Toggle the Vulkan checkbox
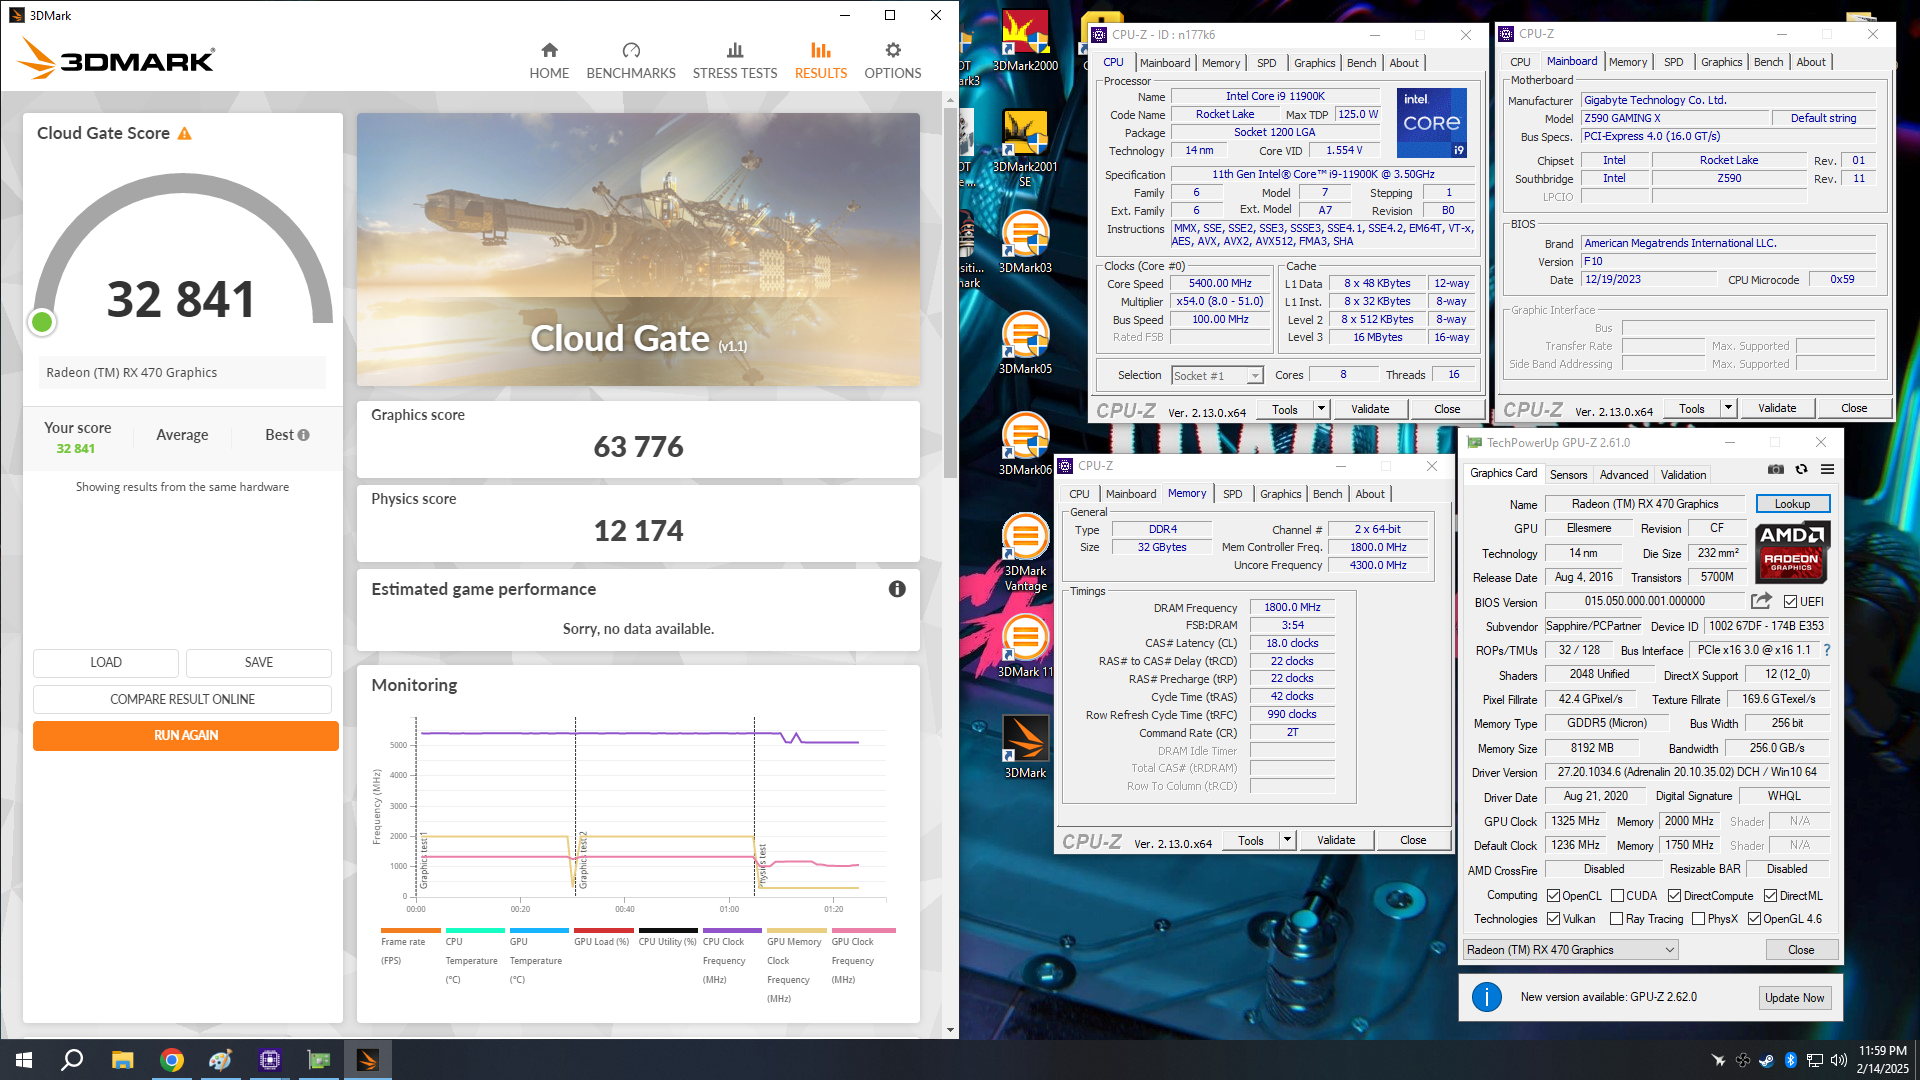Viewport: 1920px width, 1080px height. tap(1553, 919)
